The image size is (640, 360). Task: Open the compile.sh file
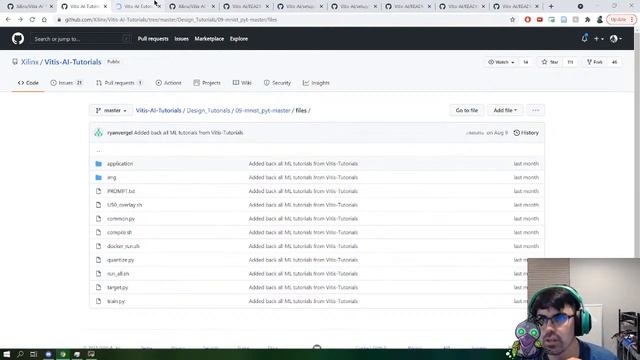(119, 232)
